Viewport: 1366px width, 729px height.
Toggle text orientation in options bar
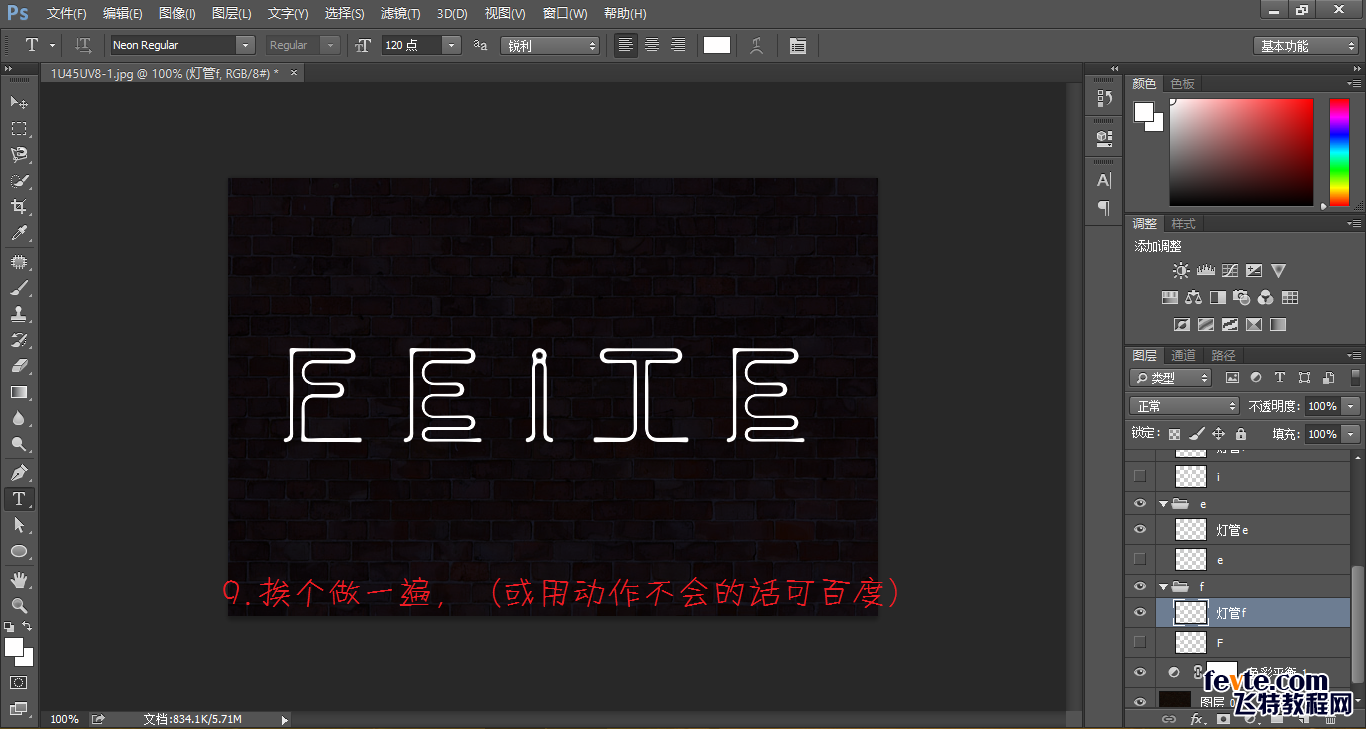84,45
